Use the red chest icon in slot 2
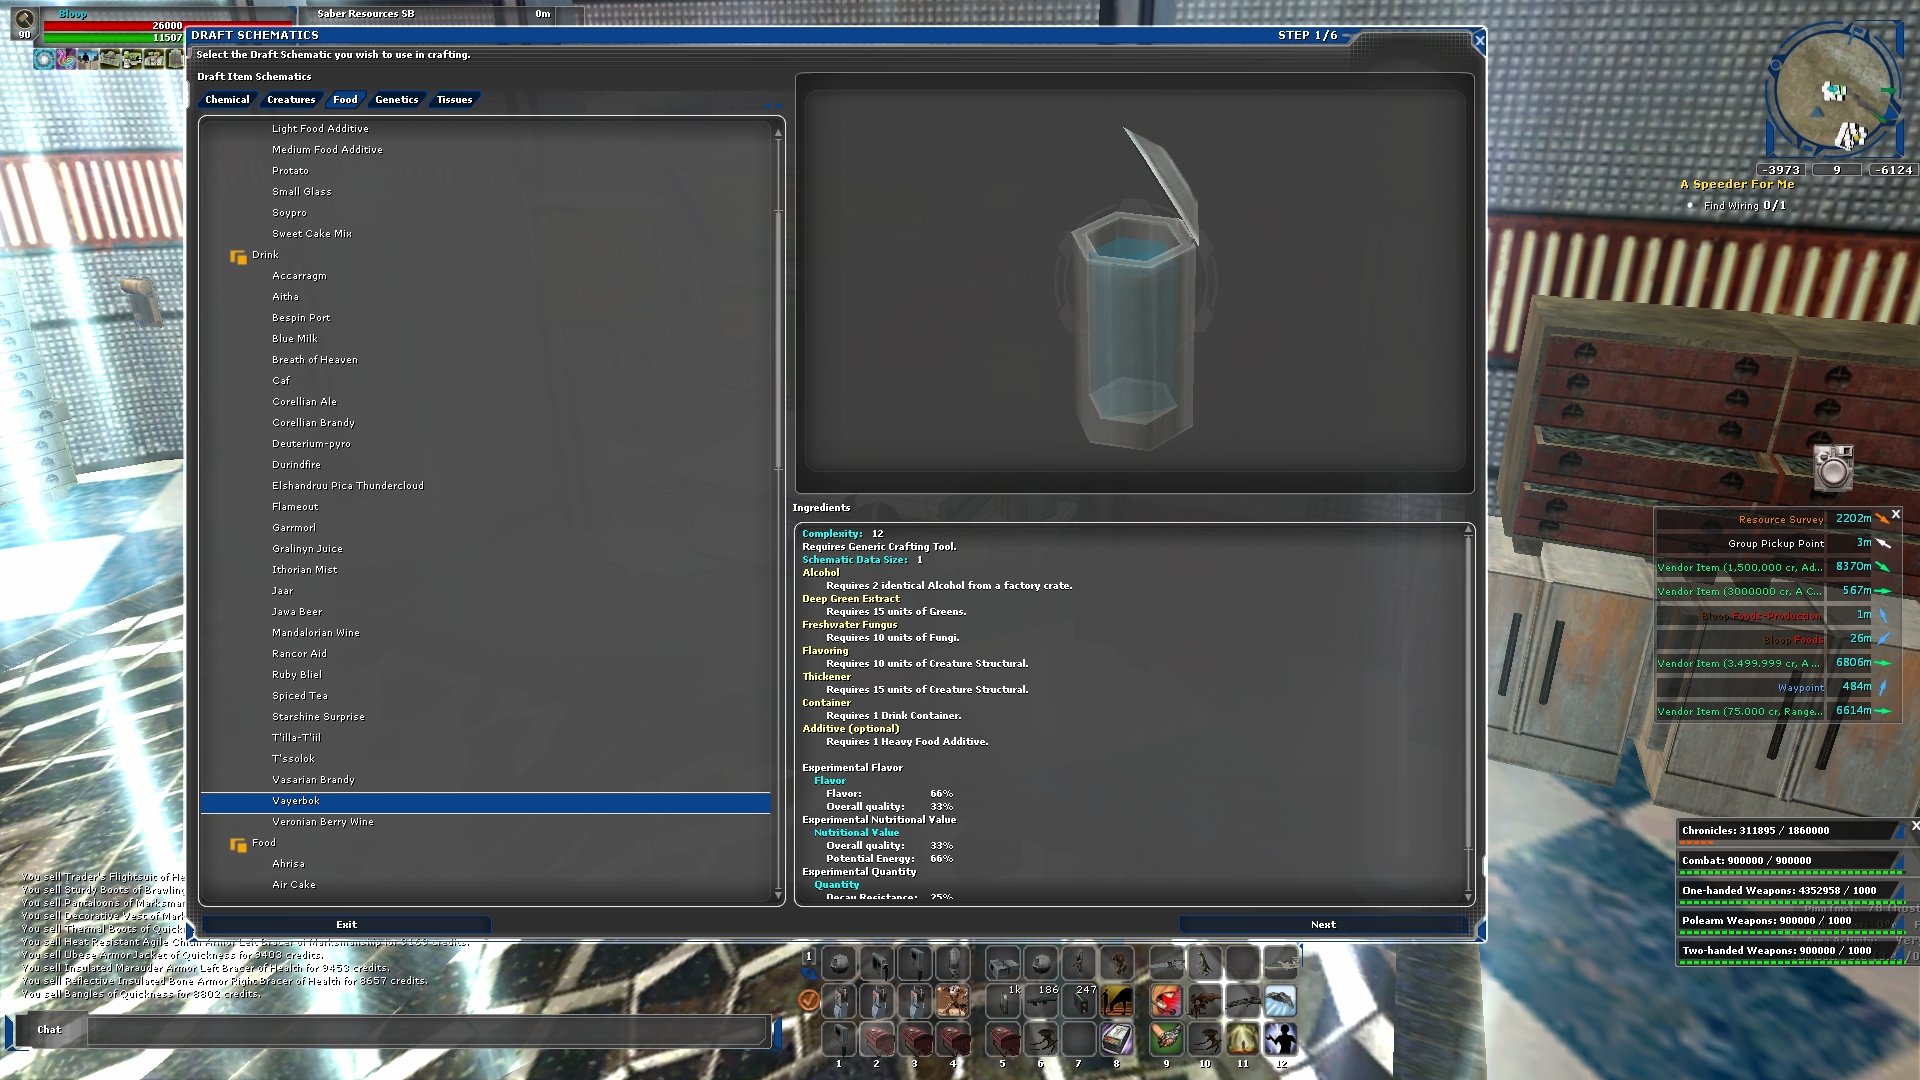Image resolution: width=1920 pixels, height=1080 pixels. click(877, 1039)
